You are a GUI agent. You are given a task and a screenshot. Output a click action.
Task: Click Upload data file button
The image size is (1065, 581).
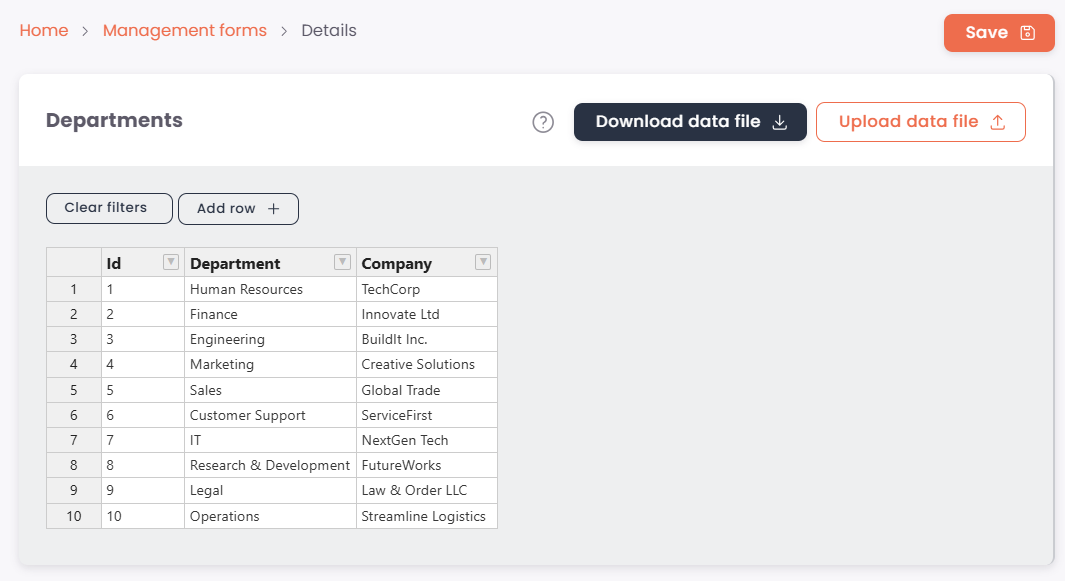(x=920, y=122)
